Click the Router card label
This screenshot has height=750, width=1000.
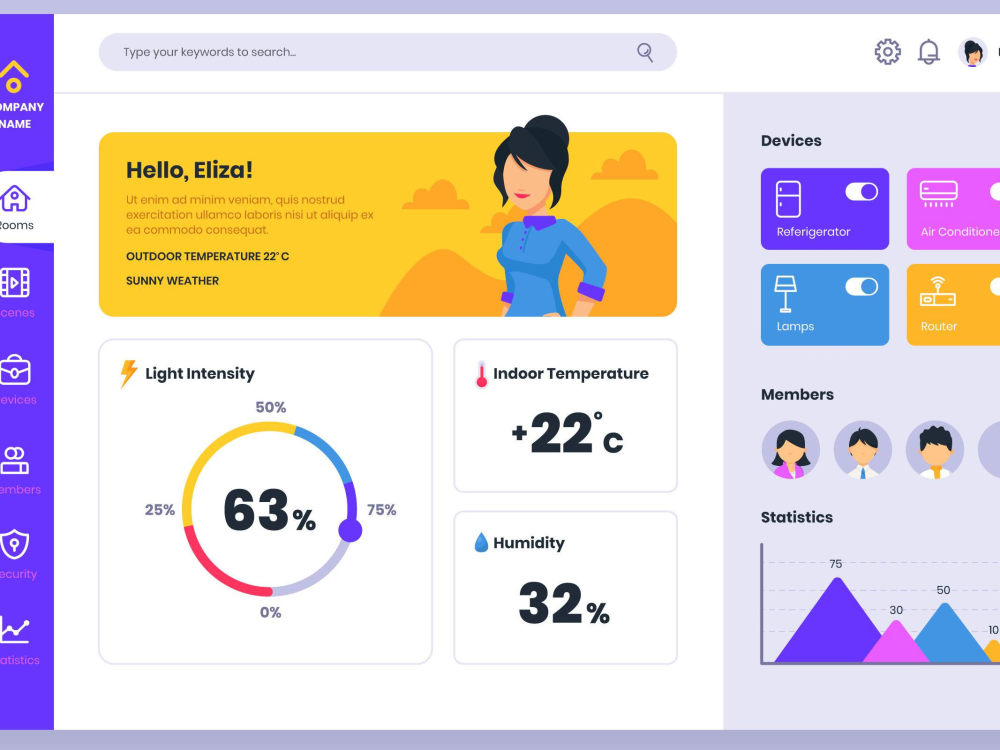tap(939, 327)
